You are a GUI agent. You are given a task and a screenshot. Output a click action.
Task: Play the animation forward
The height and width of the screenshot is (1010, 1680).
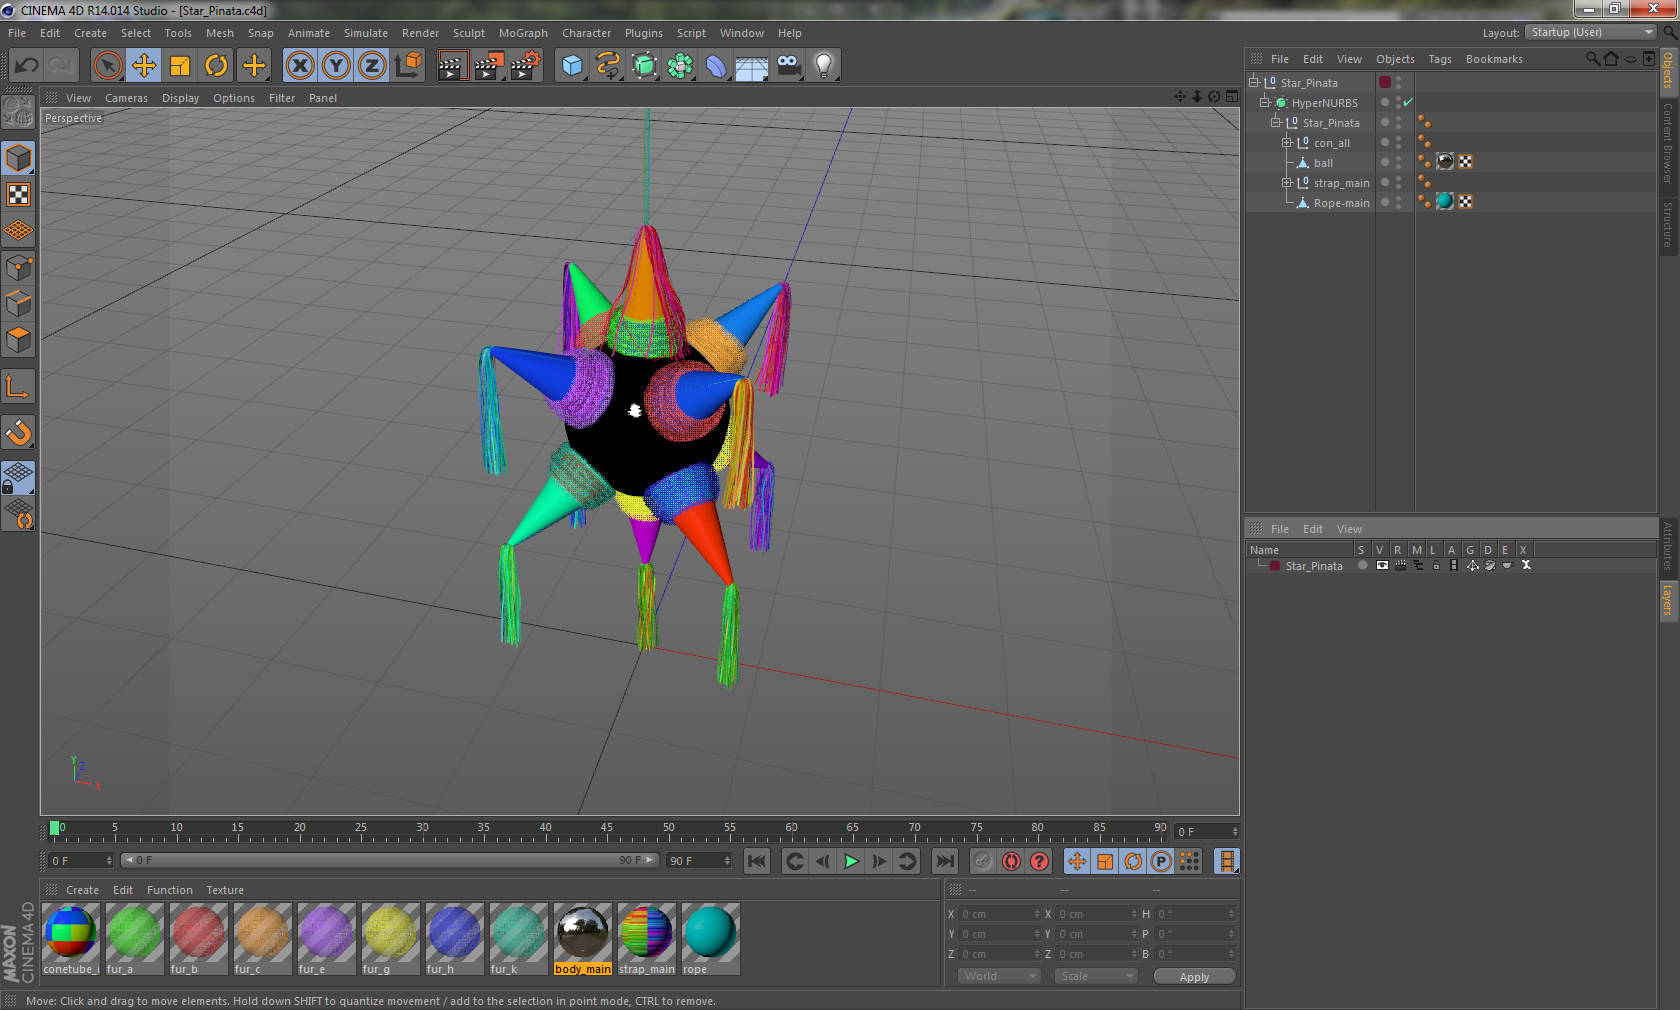[x=851, y=861]
